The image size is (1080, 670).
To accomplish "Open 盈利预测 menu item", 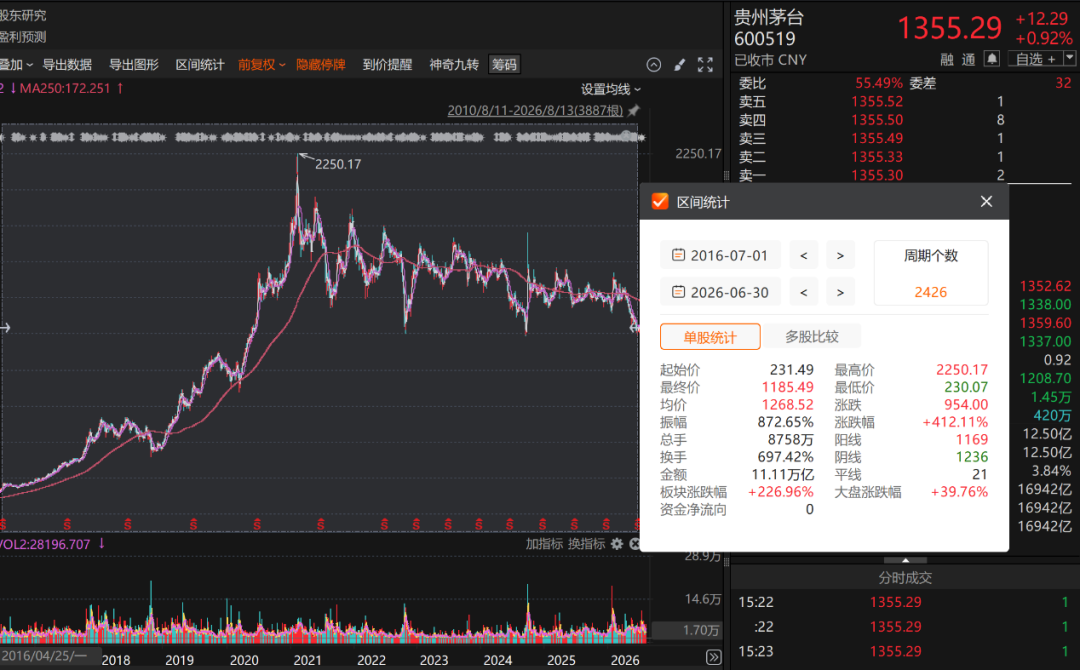I will [23, 37].
